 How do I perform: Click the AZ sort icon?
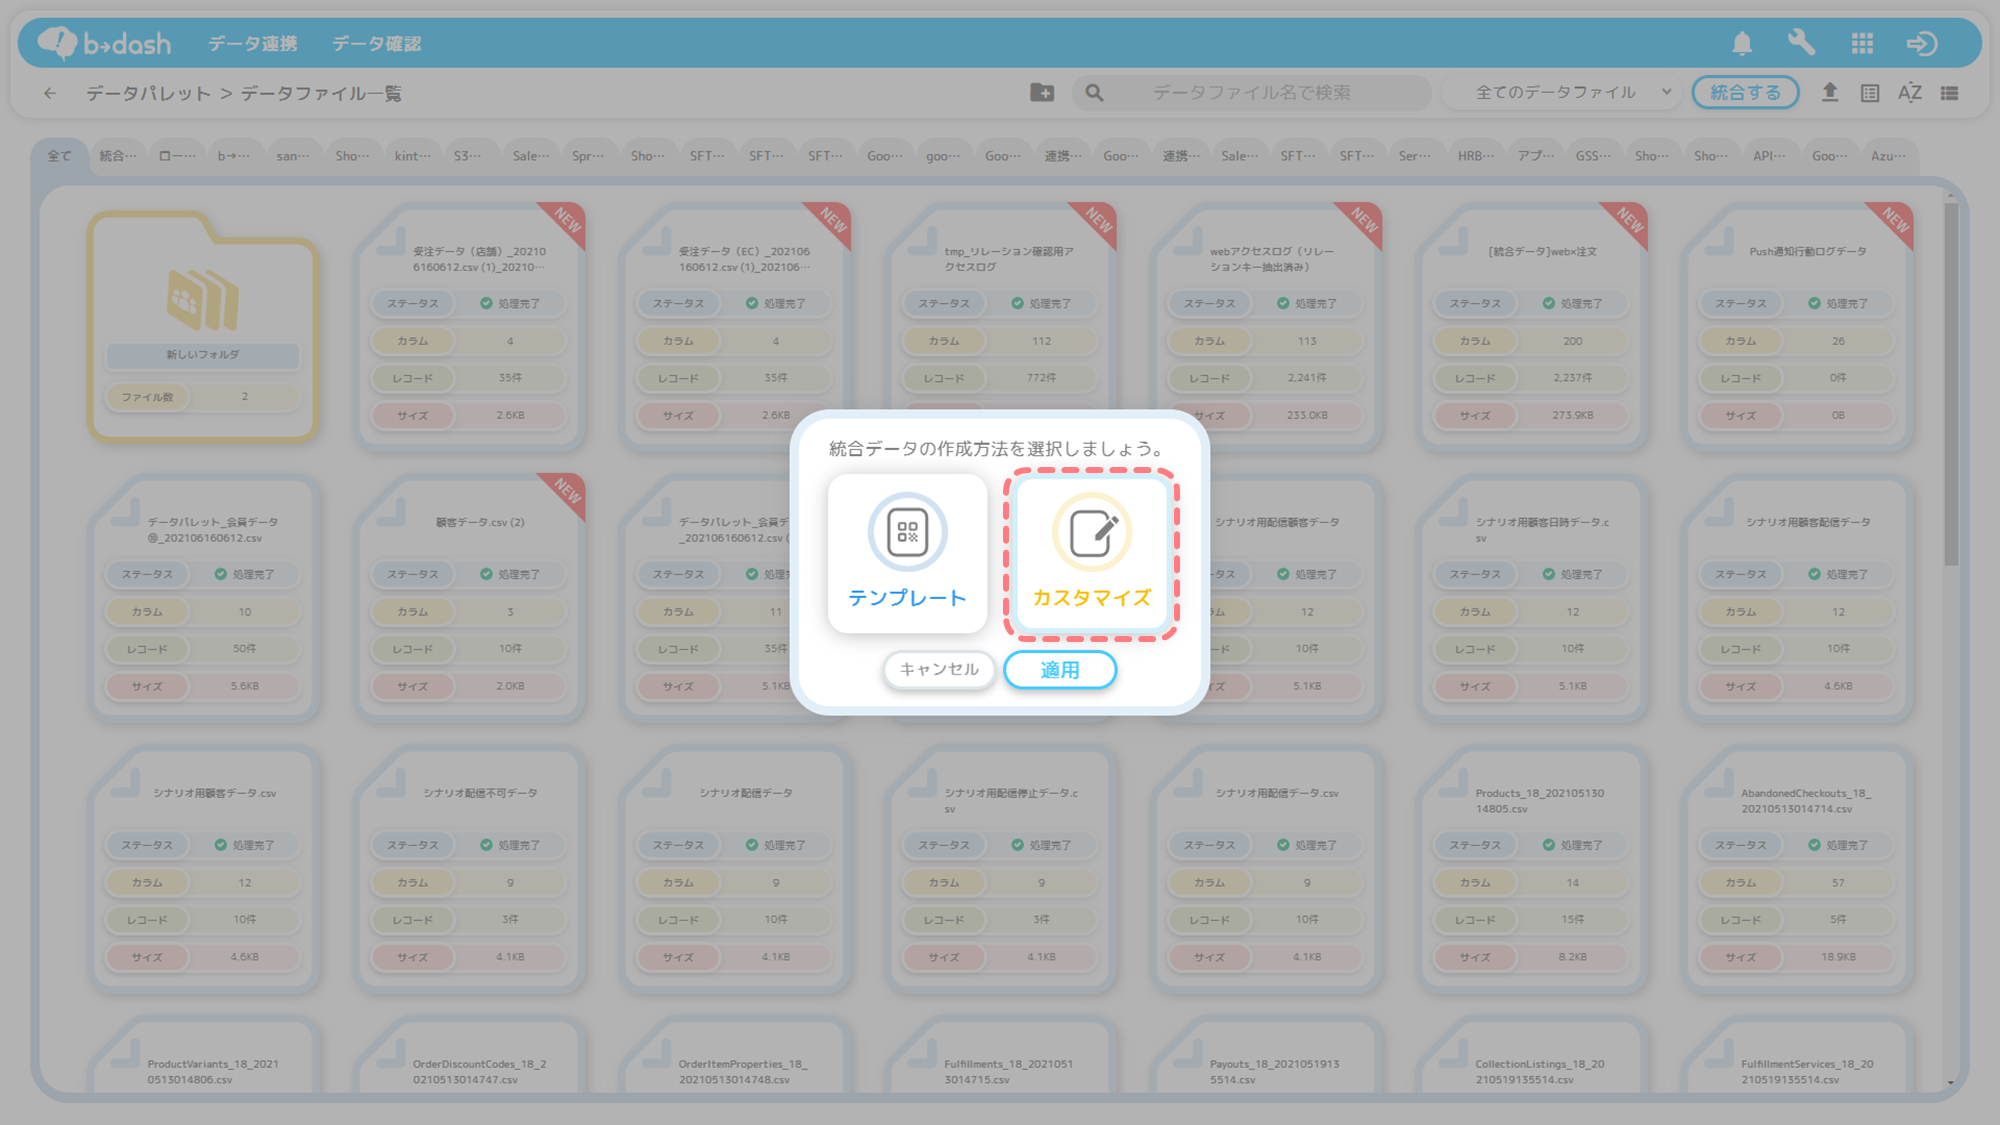[1910, 93]
